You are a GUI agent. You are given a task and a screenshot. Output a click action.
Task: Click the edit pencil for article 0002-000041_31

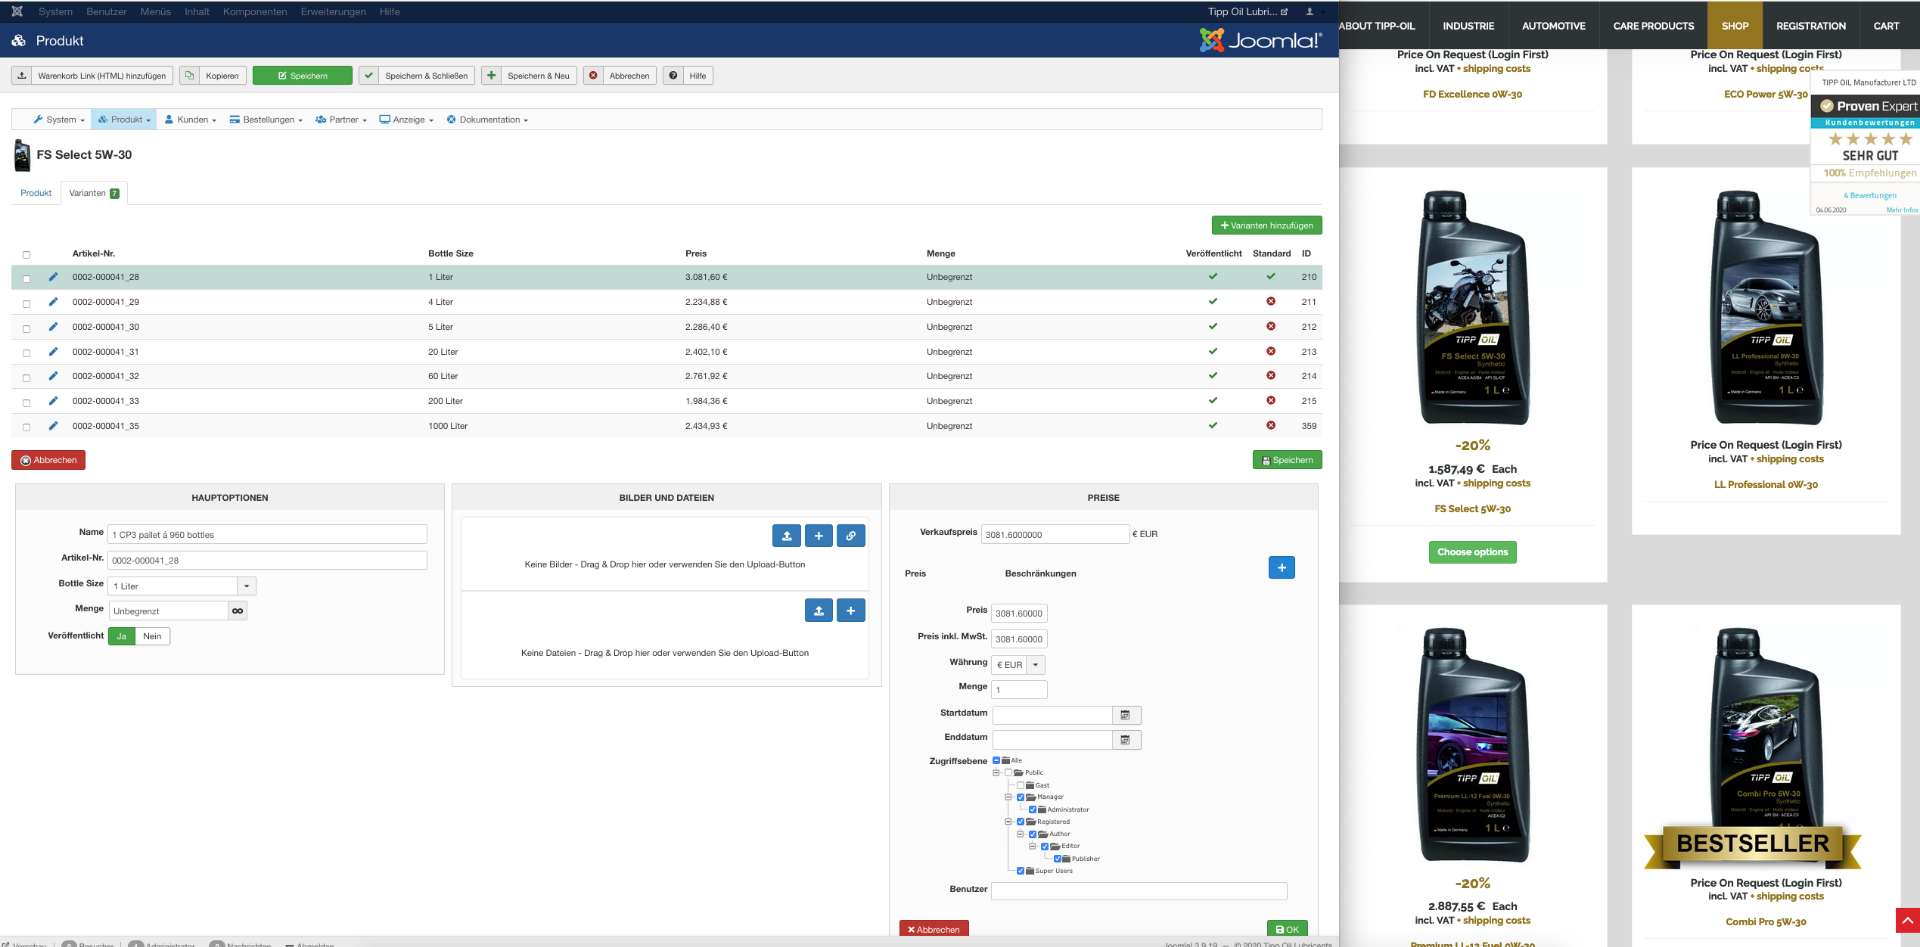53,351
